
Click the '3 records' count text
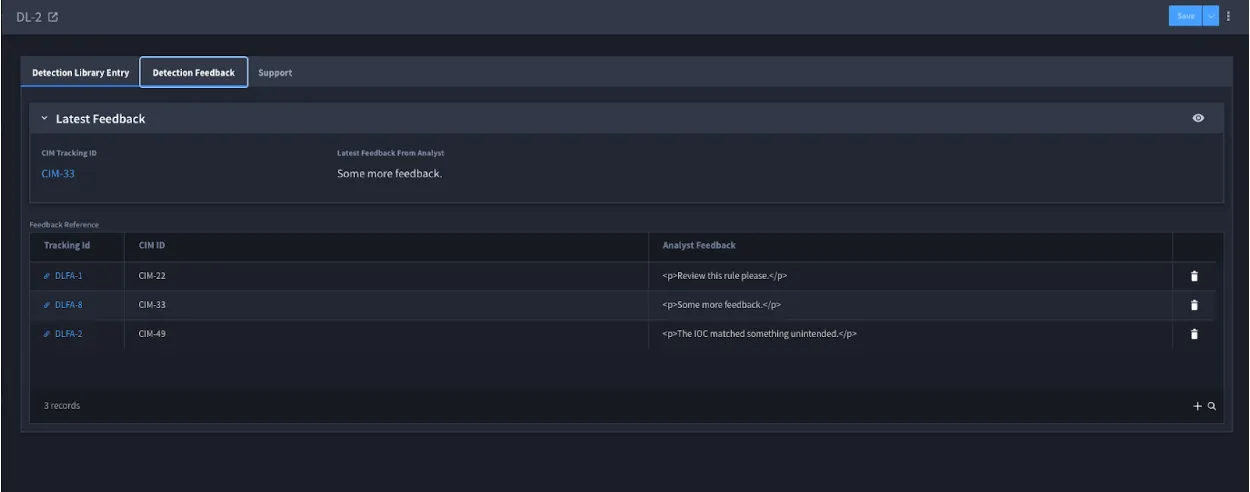[x=62, y=406]
